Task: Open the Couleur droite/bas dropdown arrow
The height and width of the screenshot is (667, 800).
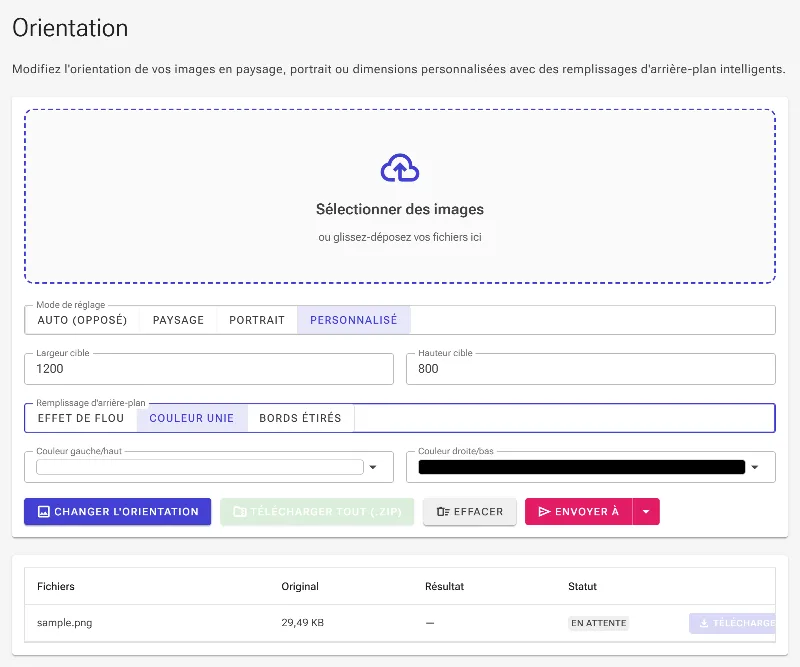Action: click(755, 467)
